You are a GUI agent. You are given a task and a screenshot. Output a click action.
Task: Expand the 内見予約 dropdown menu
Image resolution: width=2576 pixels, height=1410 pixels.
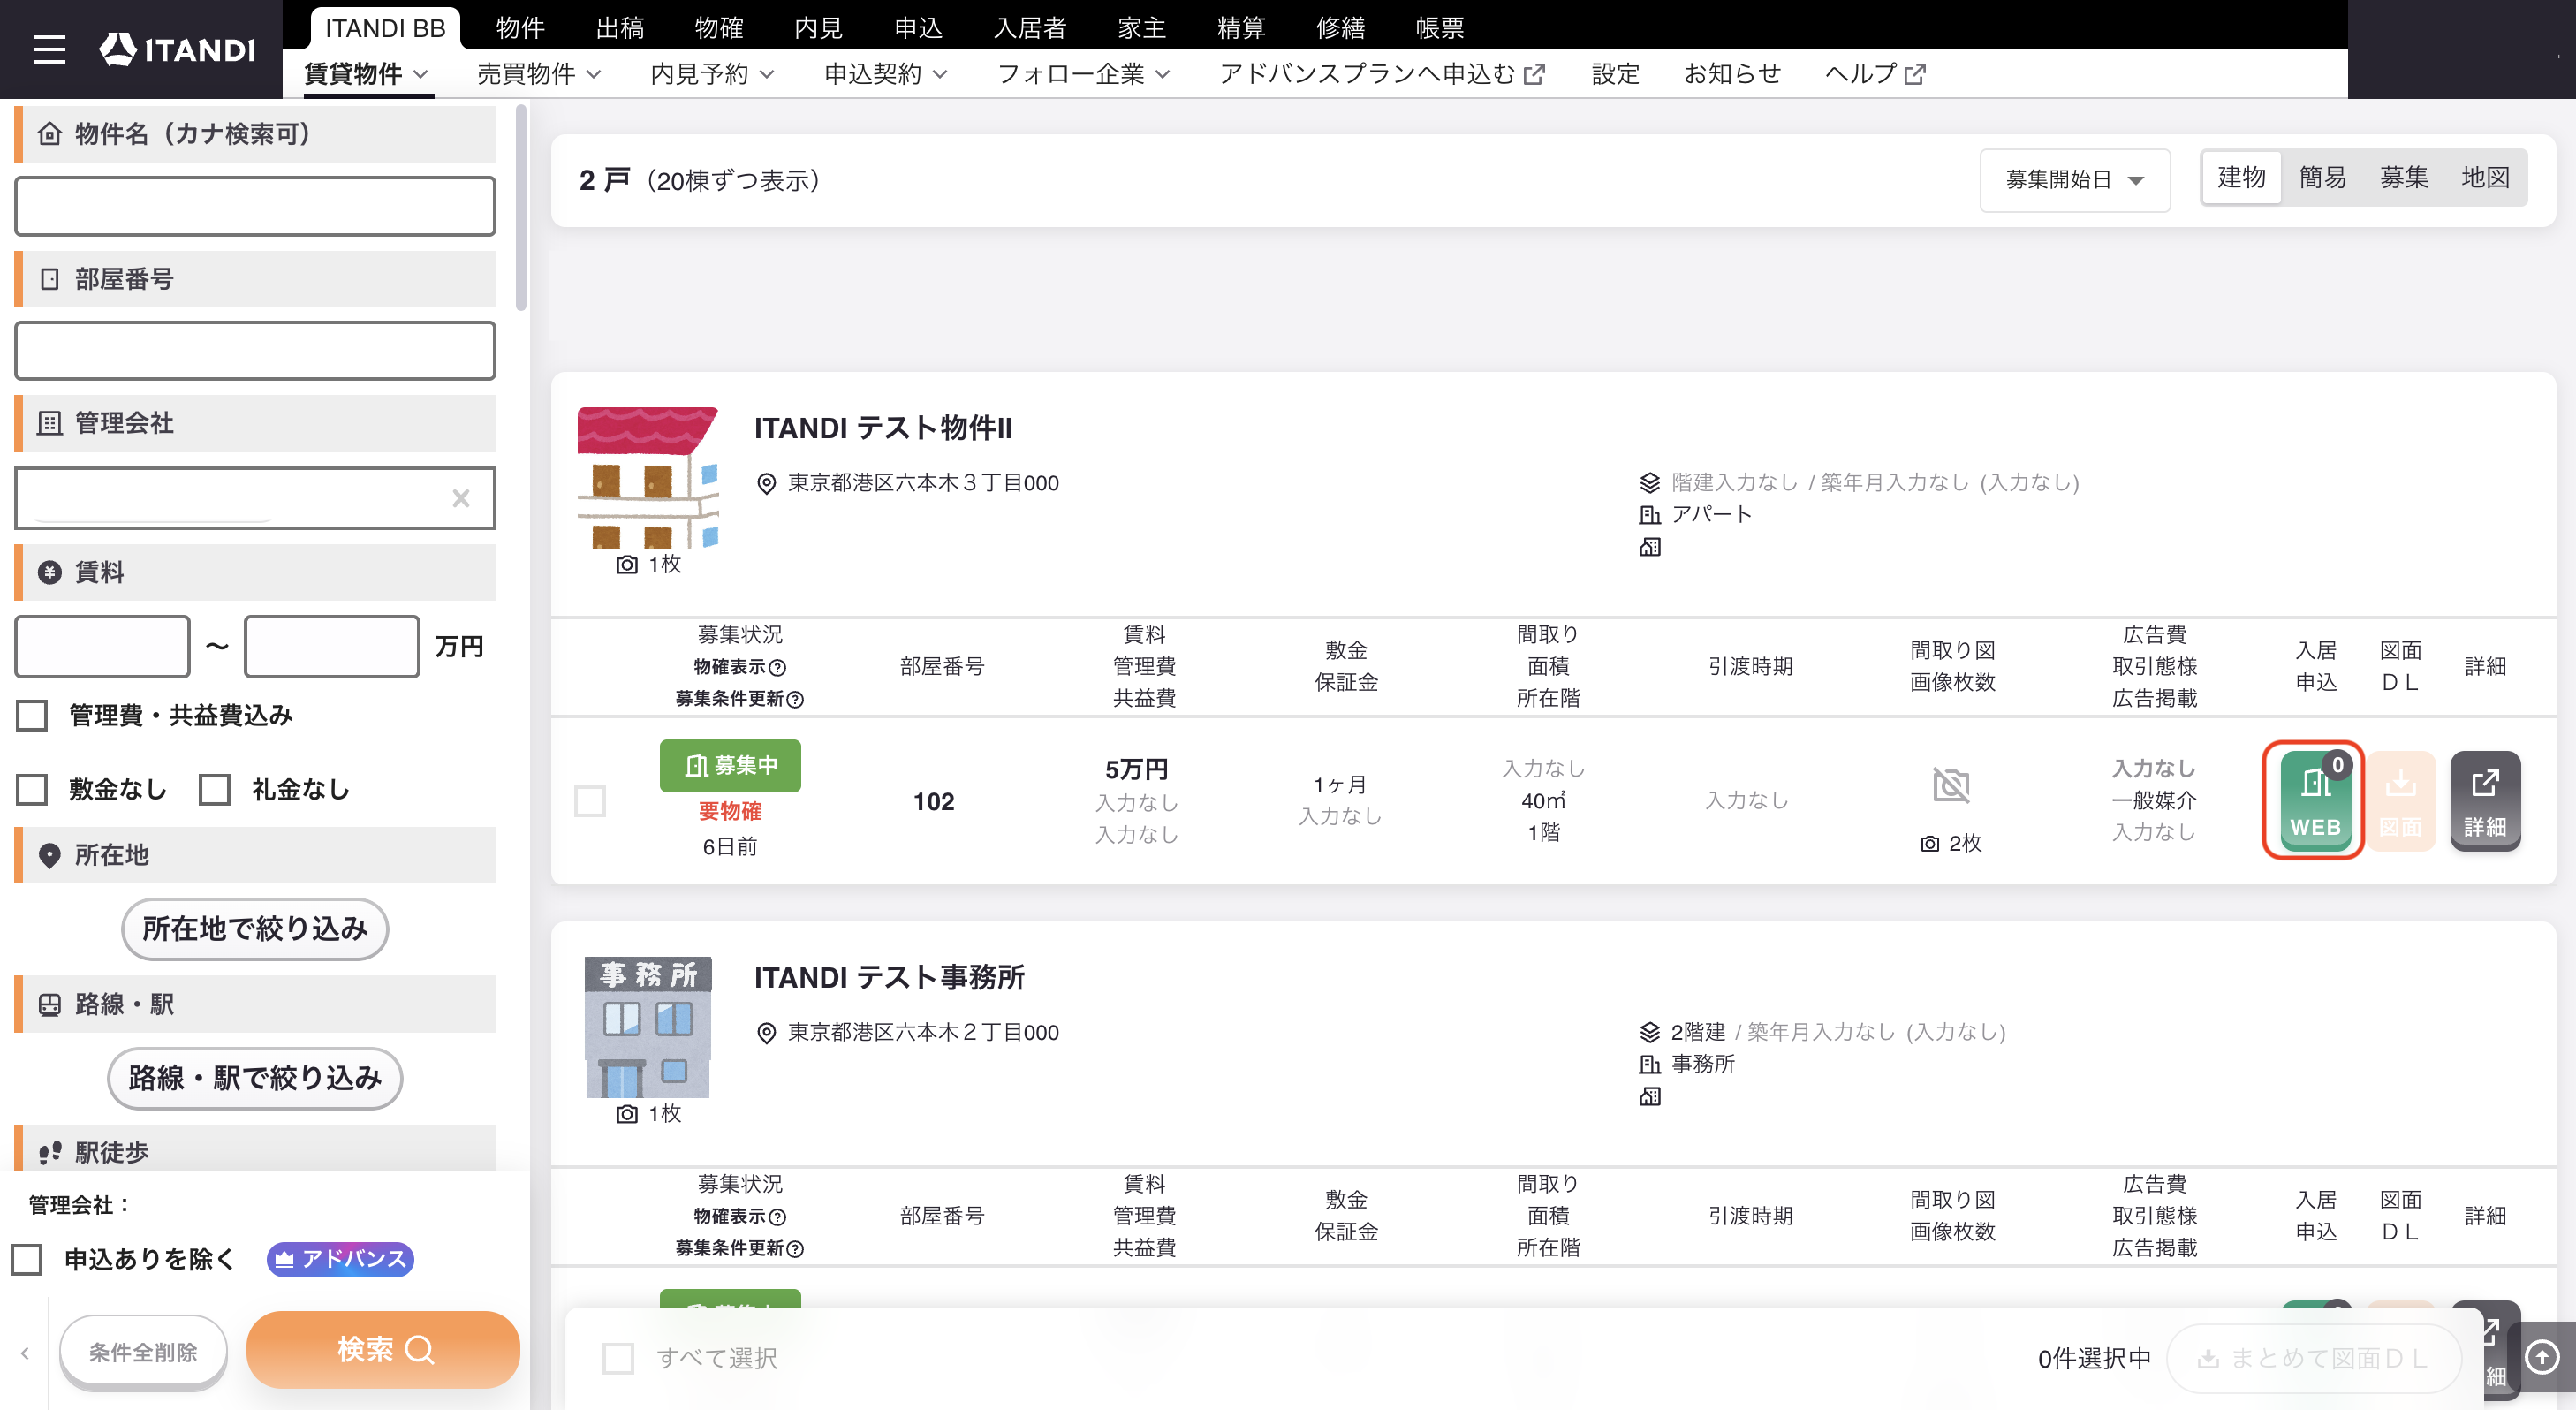[x=712, y=74]
